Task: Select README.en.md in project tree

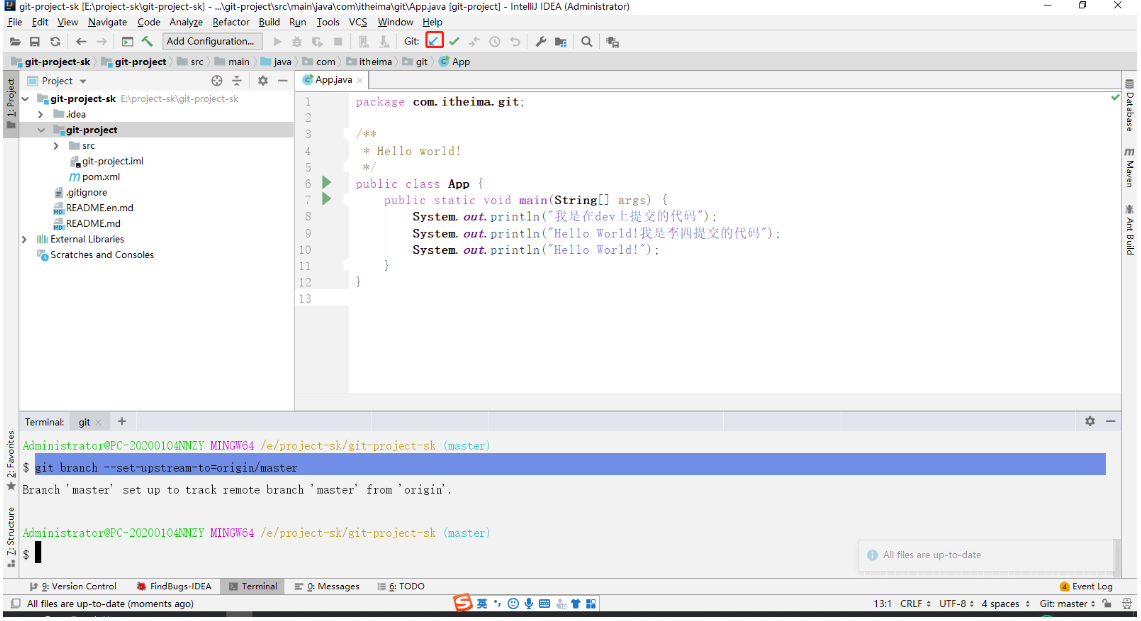Action: [x=93, y=208]
